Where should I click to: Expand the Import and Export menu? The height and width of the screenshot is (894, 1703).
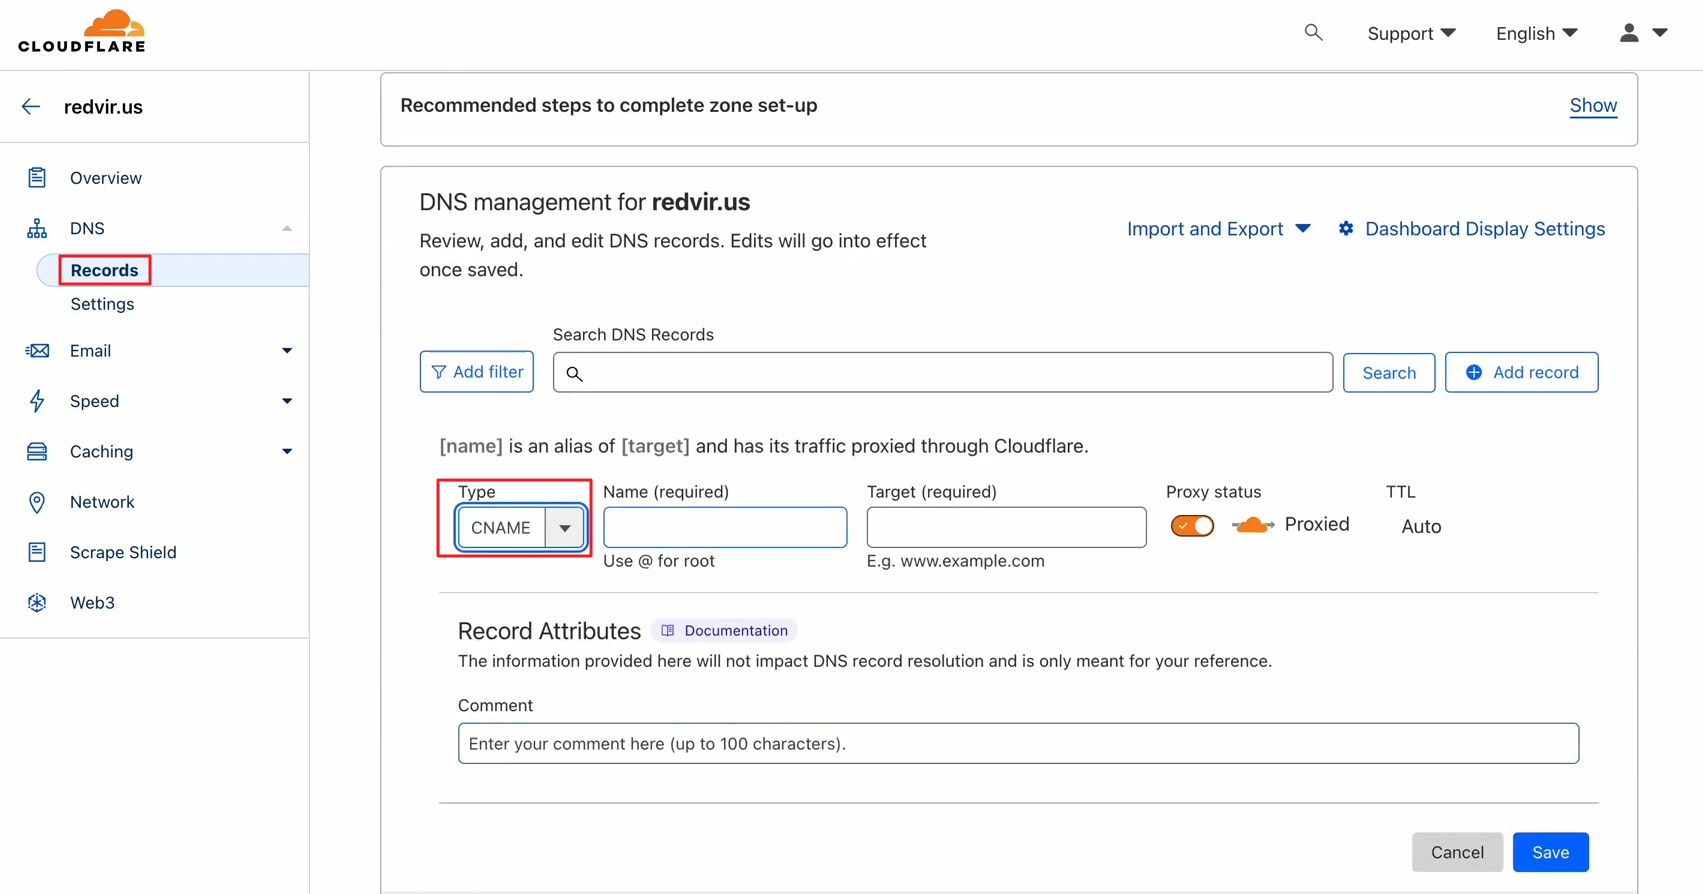pyautogui.click(x=1218, y=229)
